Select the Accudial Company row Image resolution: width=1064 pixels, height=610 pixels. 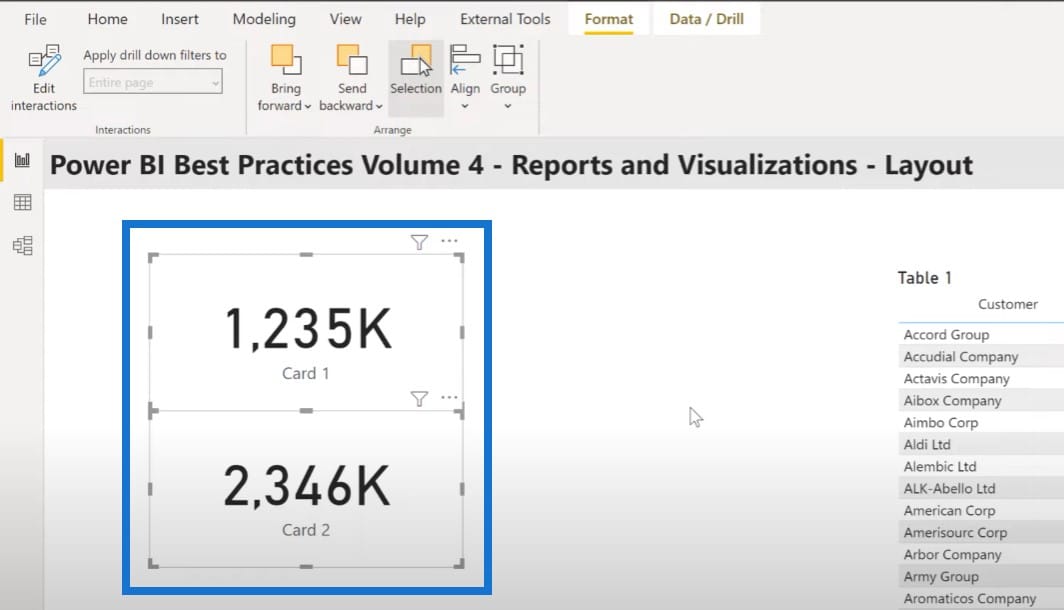click(981, 356)
